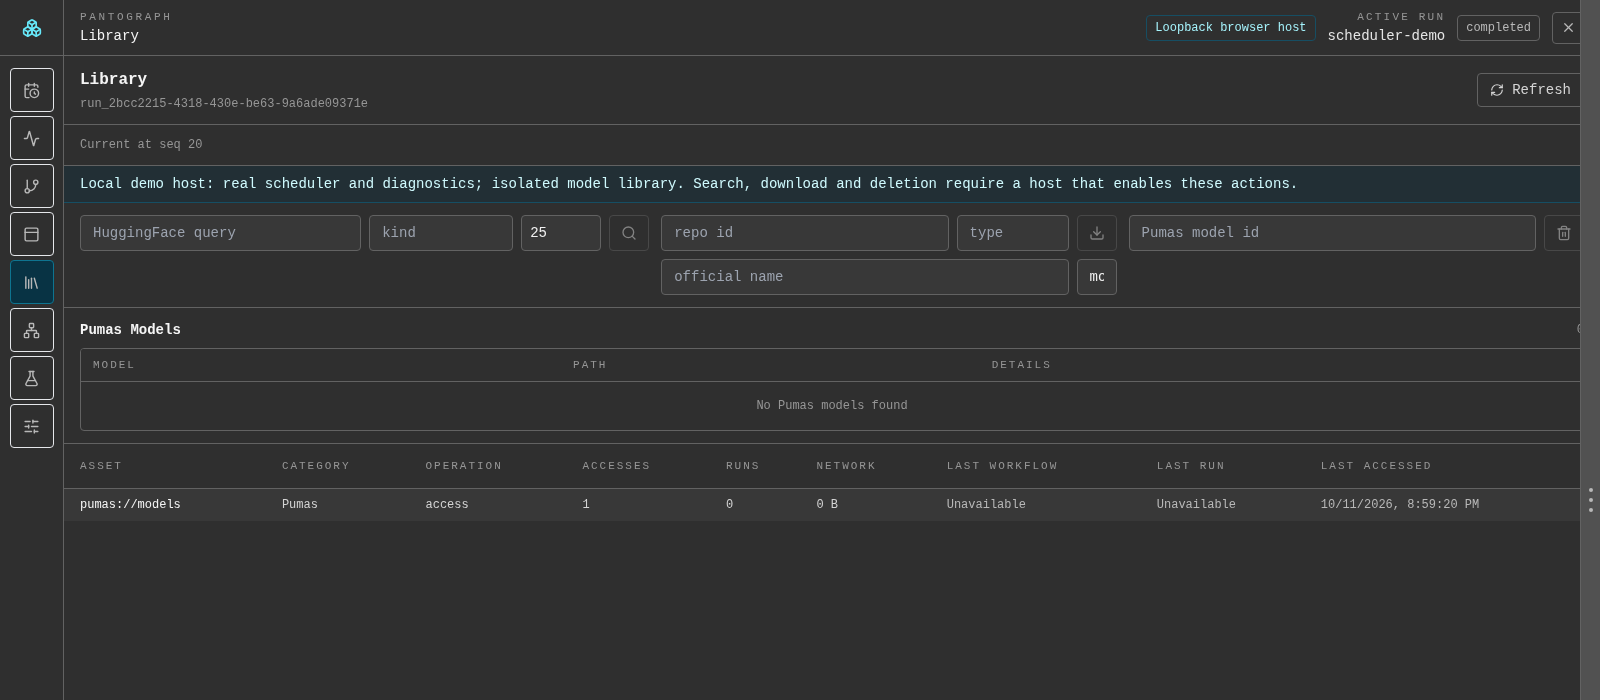Click the scheduler-demo active run name

click(1386, 36)
